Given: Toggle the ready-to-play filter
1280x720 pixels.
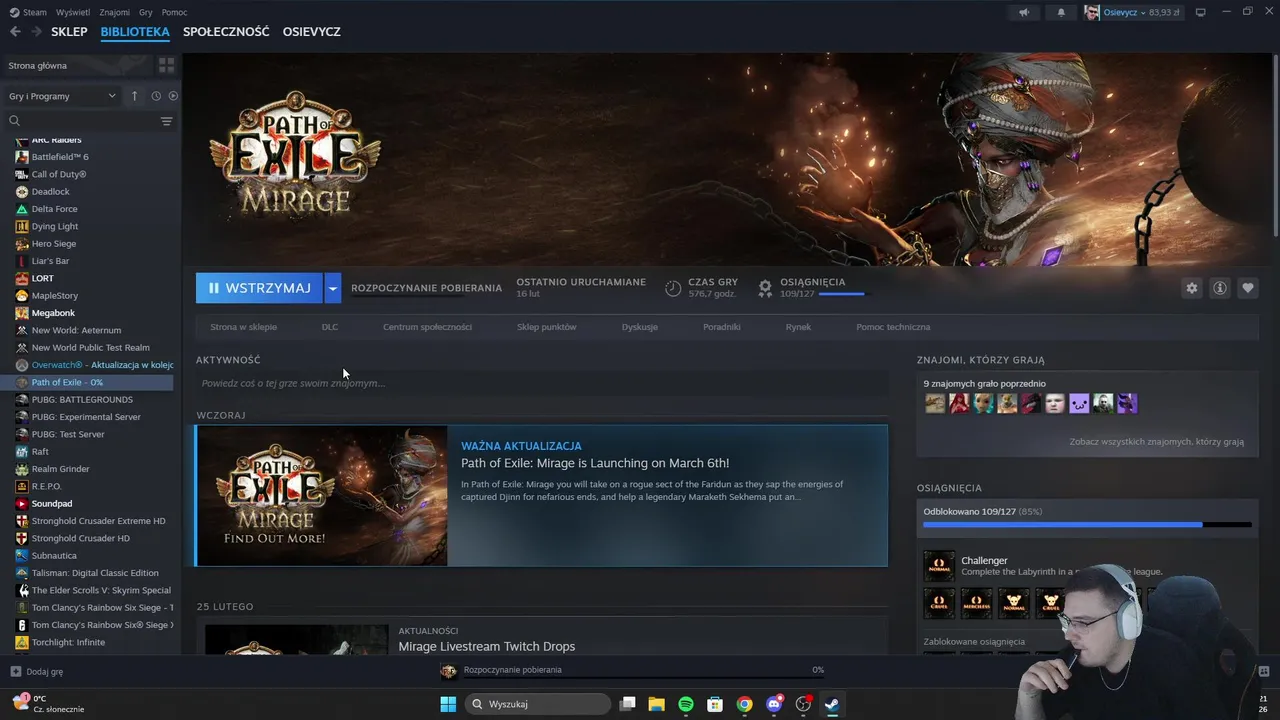Looking at the screenshot, I should coord(173,96).
